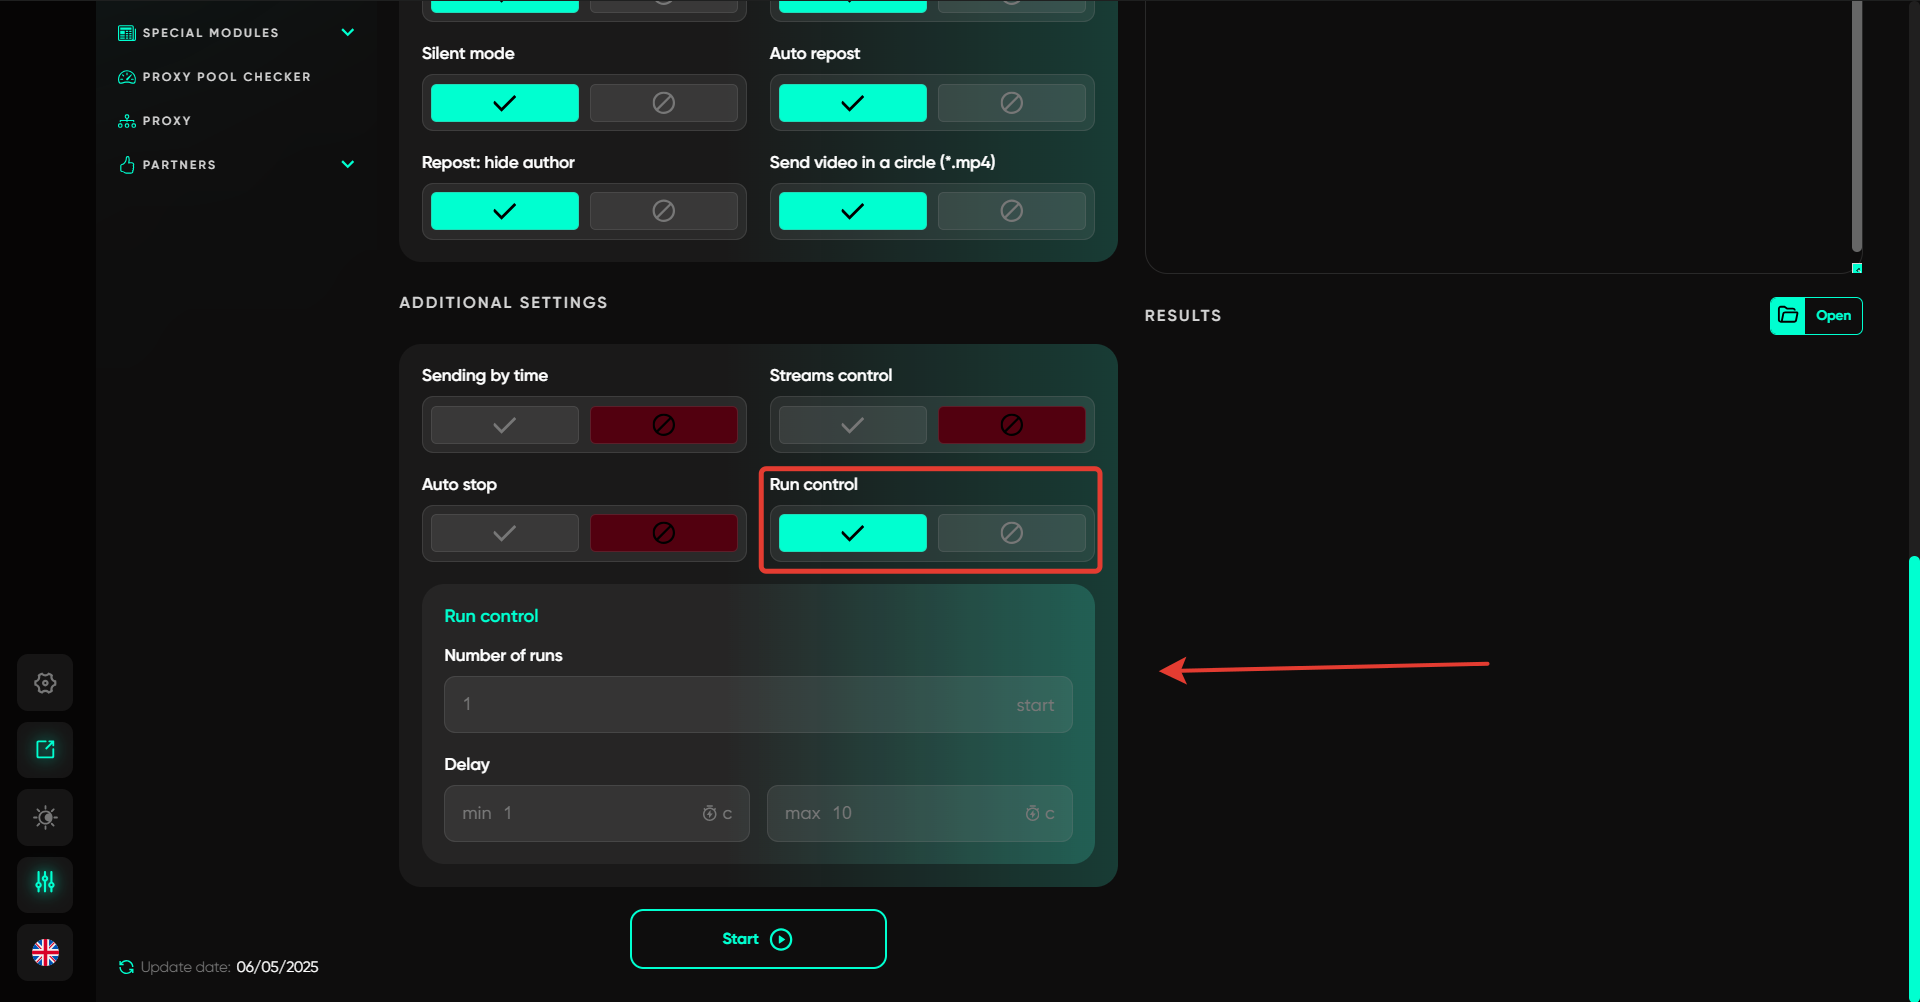The image size is (1920, 1002).
Task: Click the resize handle of log panel
Action: 1857,268
